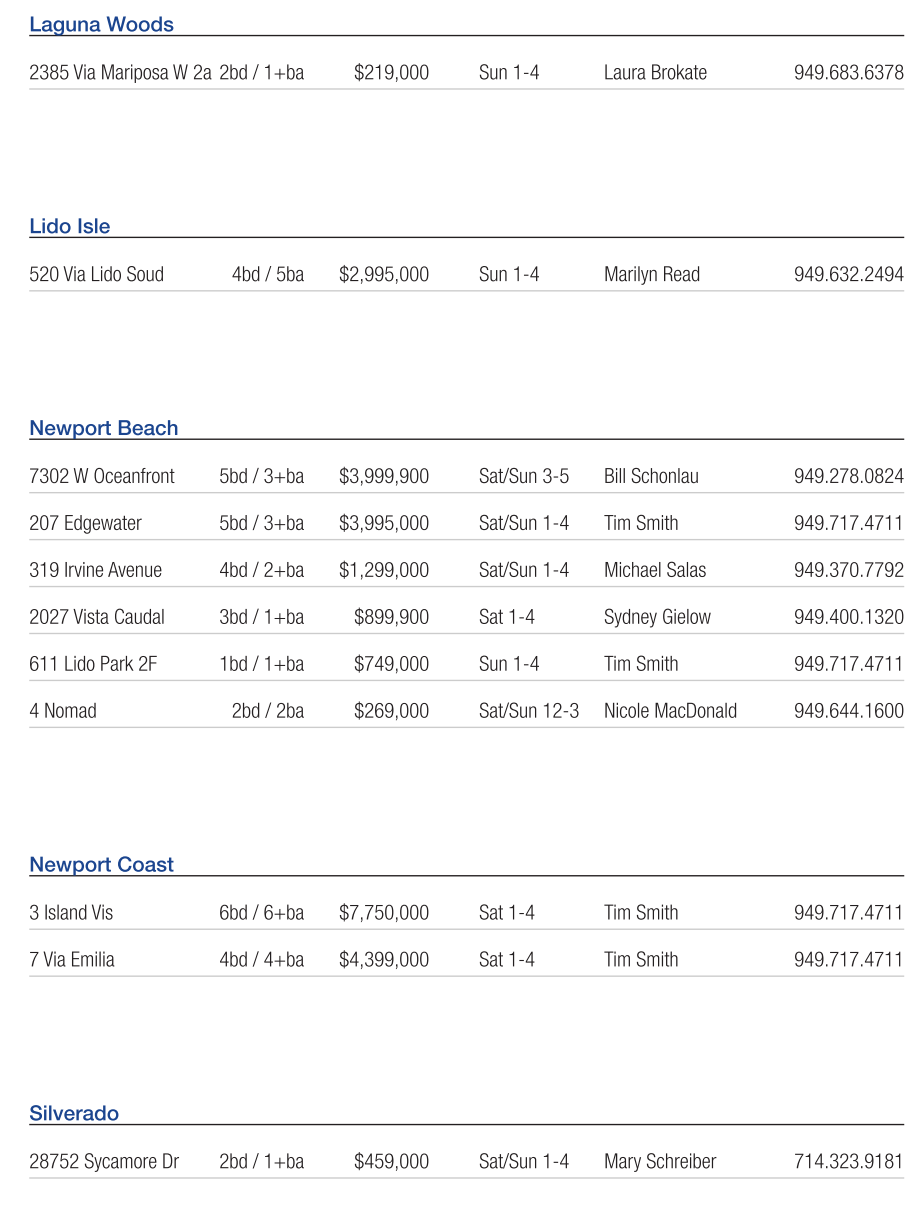This screenshot has height=1205, width=924.
Task: Click agent name Michael Salas
Action: (x=654, y=571)
